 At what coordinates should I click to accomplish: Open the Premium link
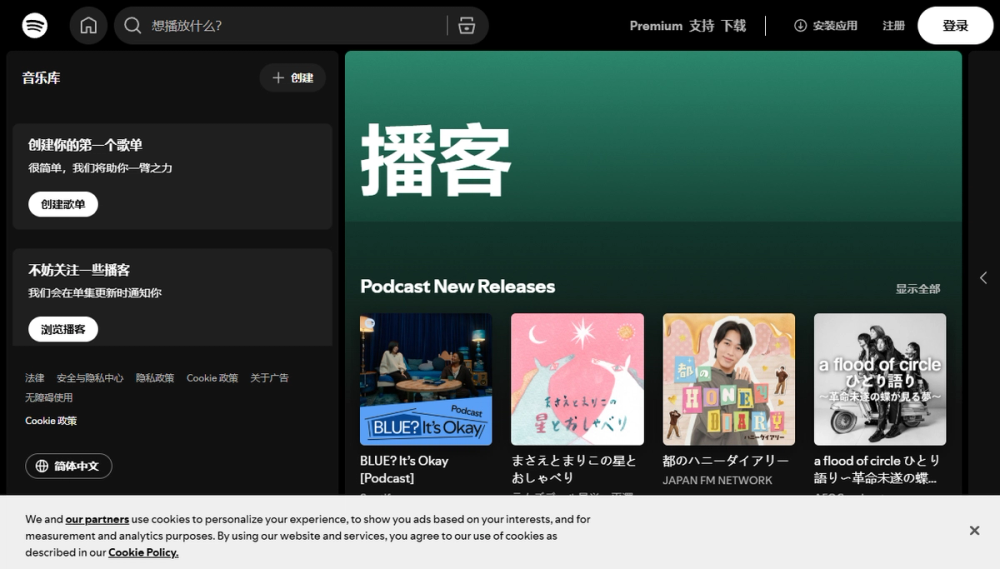tap(656, 26)
